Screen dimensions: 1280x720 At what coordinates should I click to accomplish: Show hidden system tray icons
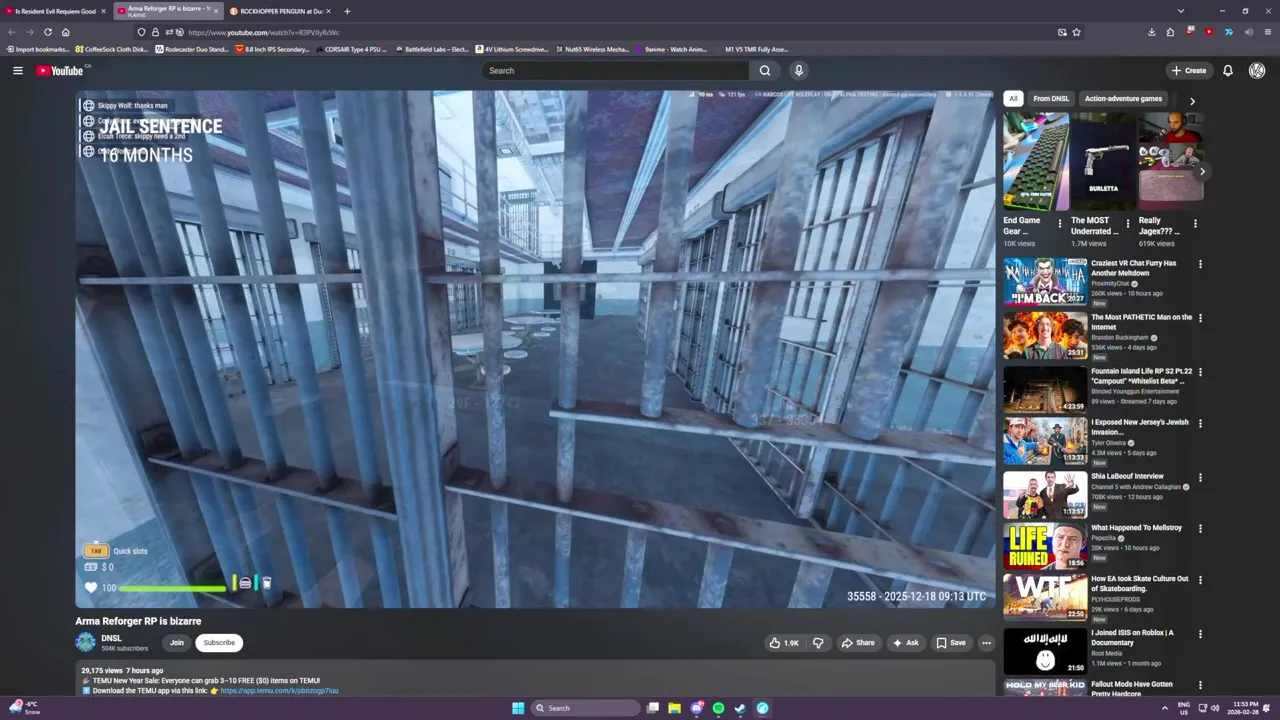[x=1164, y=708]
